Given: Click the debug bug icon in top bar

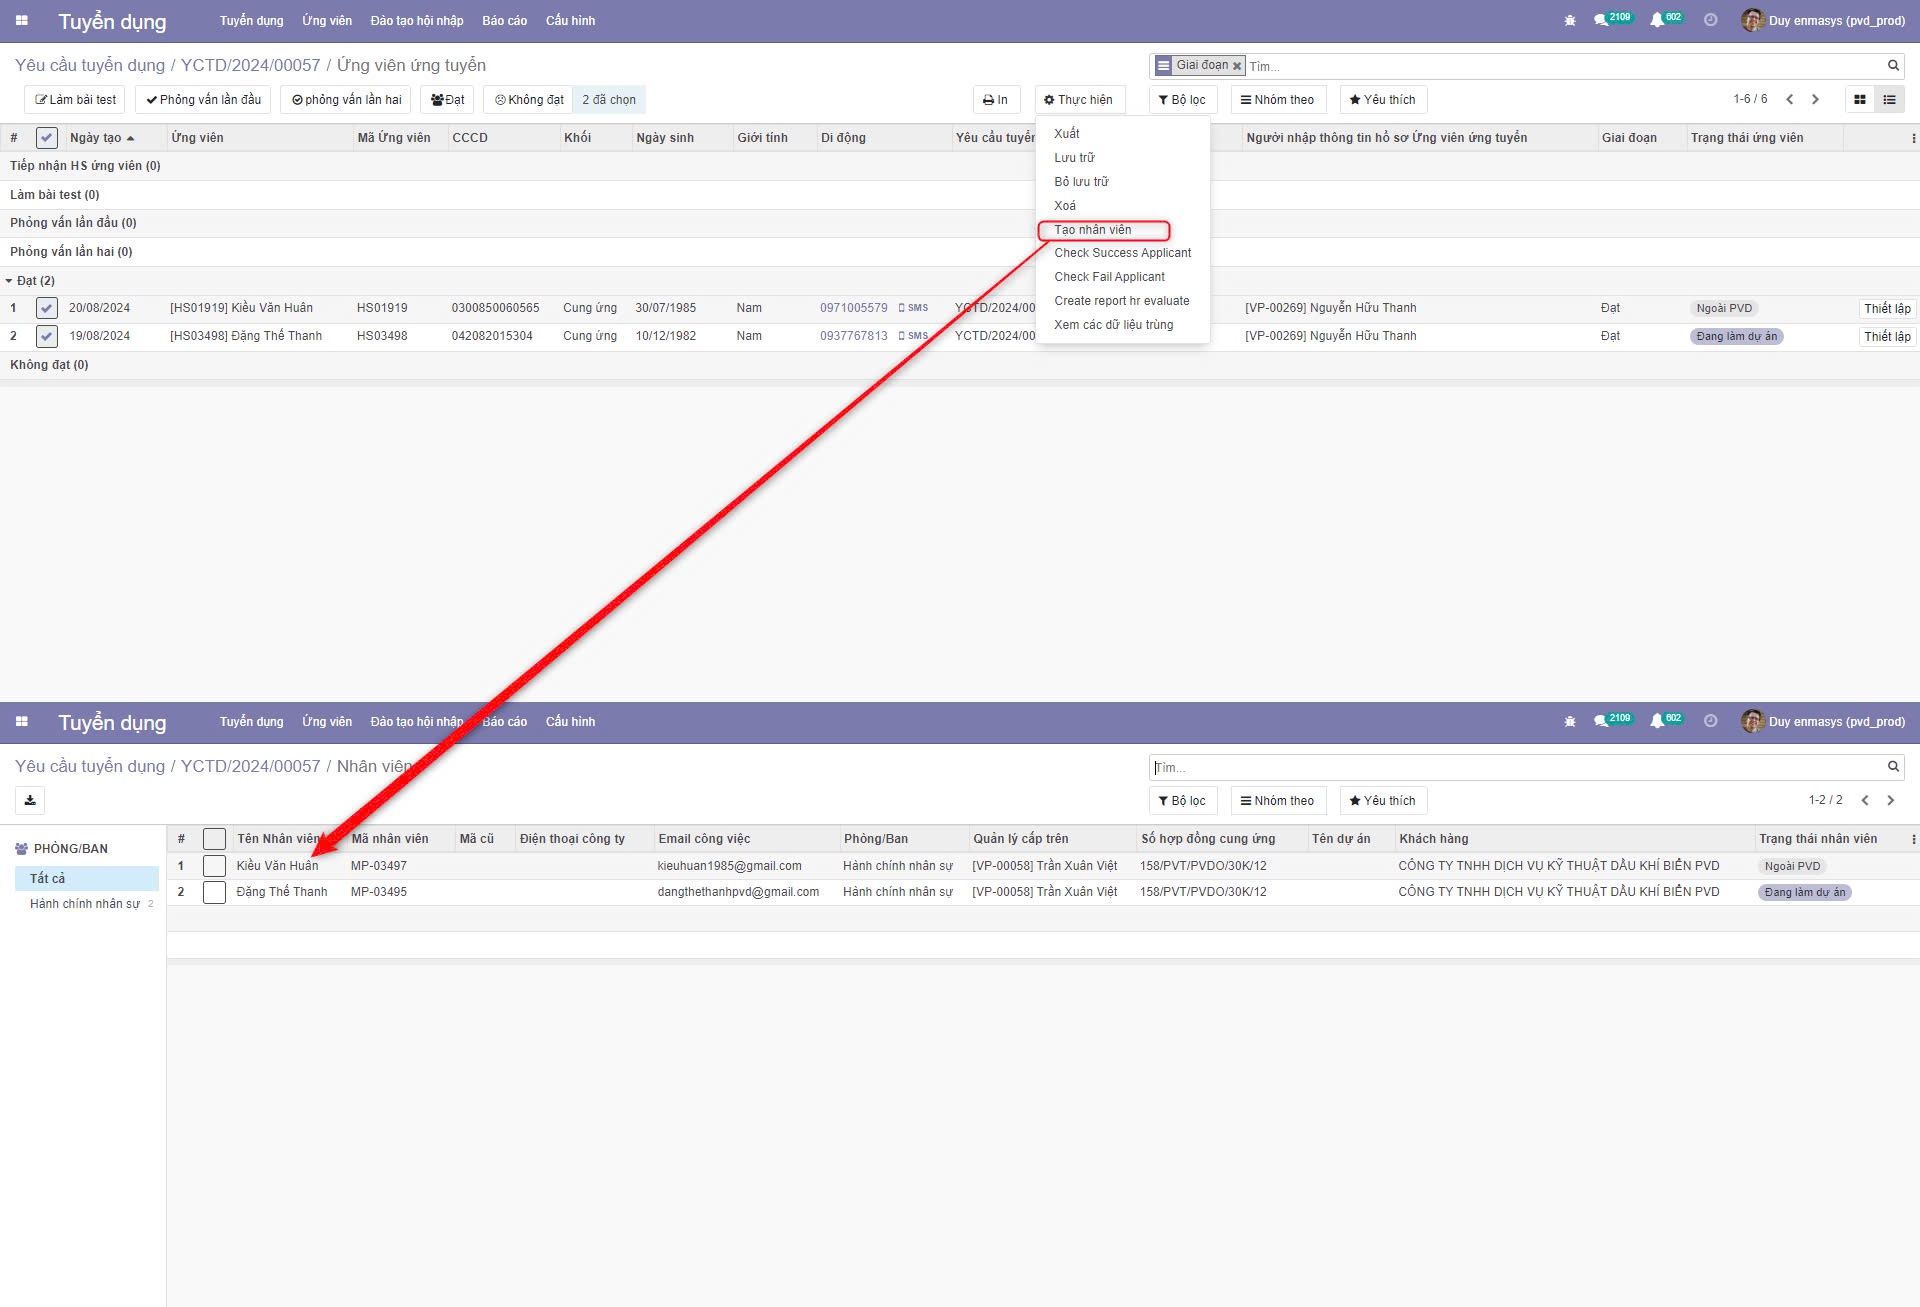Looking at the screenshot, I should click(x=1570, y=20).
